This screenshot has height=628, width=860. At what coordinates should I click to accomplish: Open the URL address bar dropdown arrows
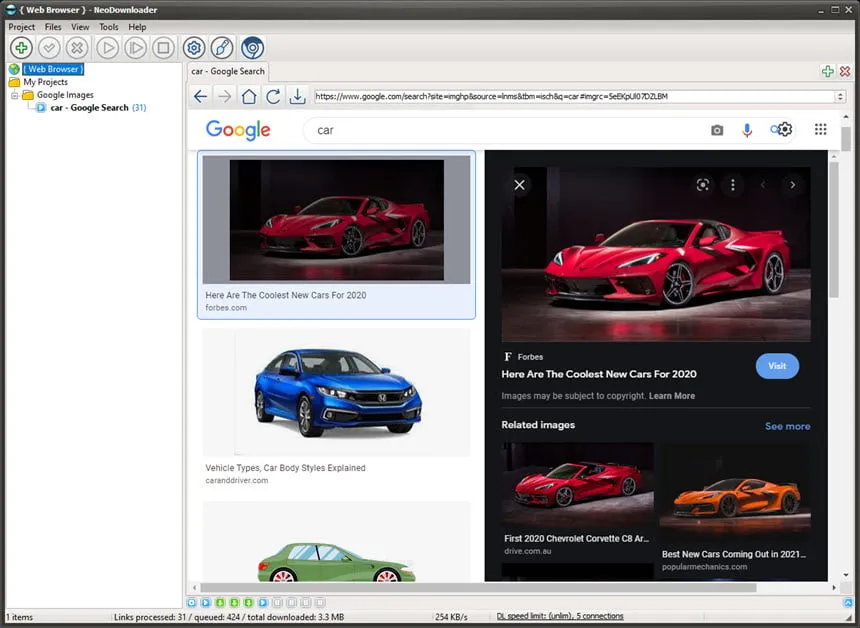click(x=840, y=97)
